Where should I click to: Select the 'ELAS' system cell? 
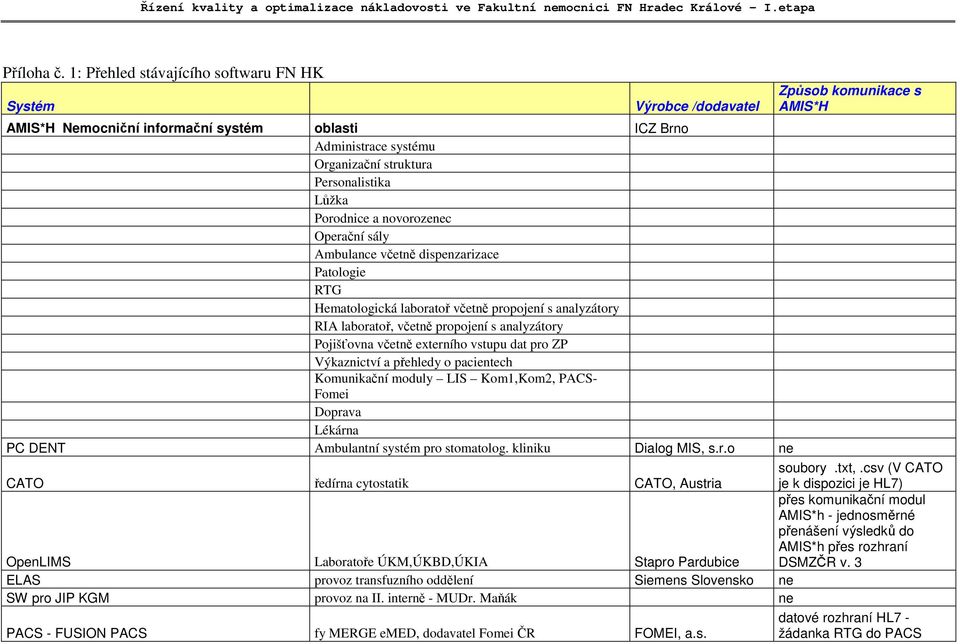(156, 580)
